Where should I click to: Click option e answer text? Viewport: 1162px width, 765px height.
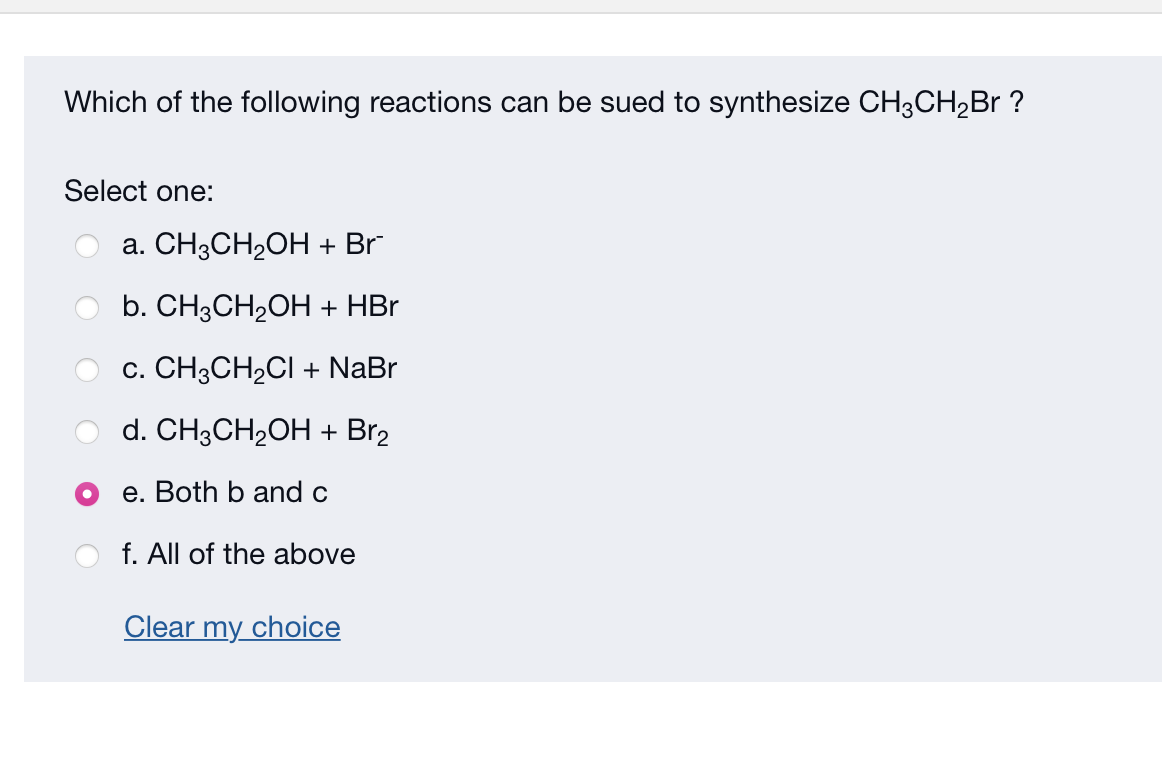click(224, 492)
